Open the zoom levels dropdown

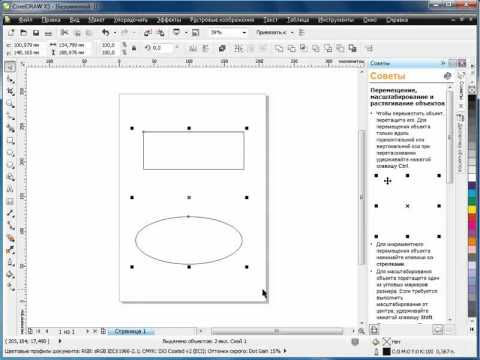coord(244,33)
